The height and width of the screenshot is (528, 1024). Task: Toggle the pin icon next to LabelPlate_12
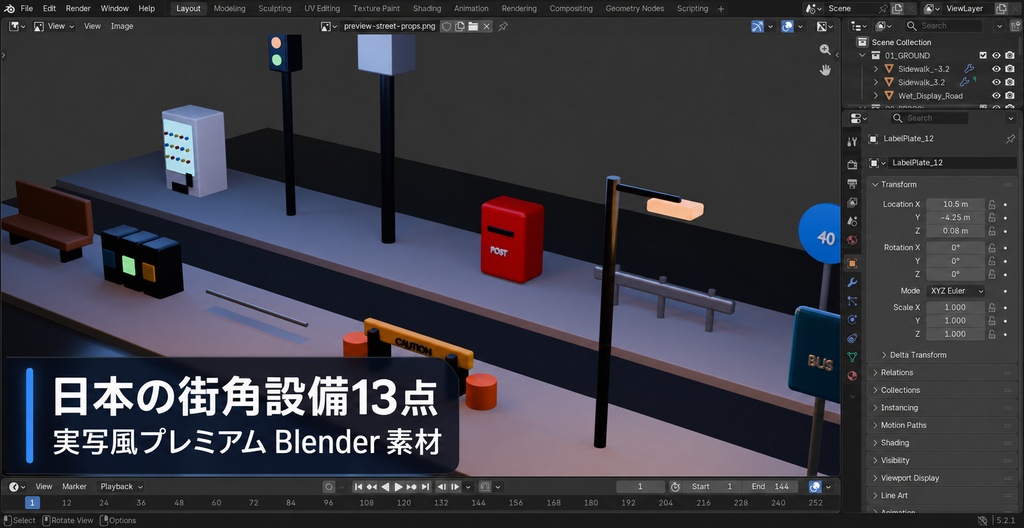(1010, 139)
